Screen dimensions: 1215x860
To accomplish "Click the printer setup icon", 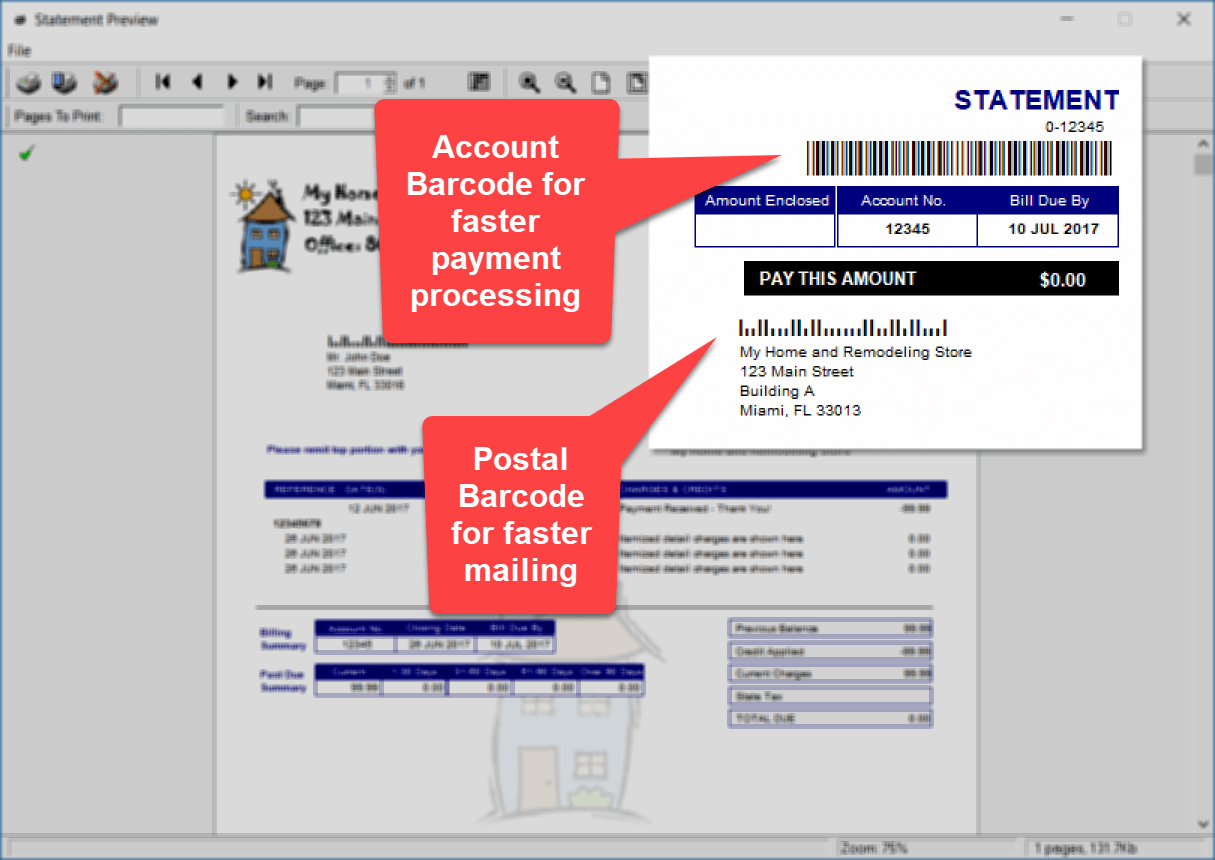I will 66,82.
